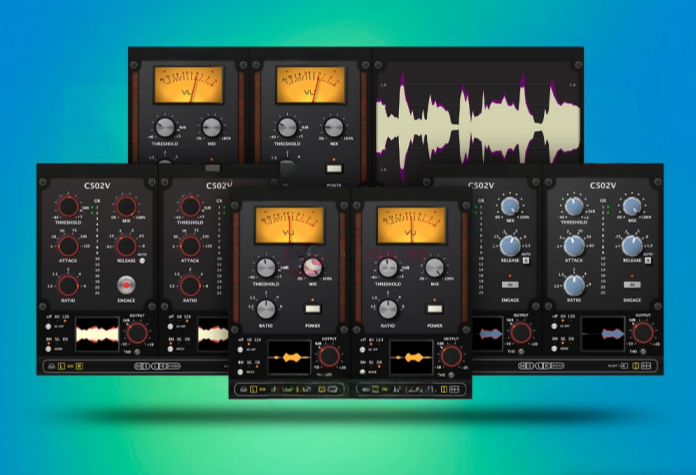Toggle the IN engage button on rightmost blue C502V
Viewport: 696px width, 475px height.
click(x=632, y=285)
